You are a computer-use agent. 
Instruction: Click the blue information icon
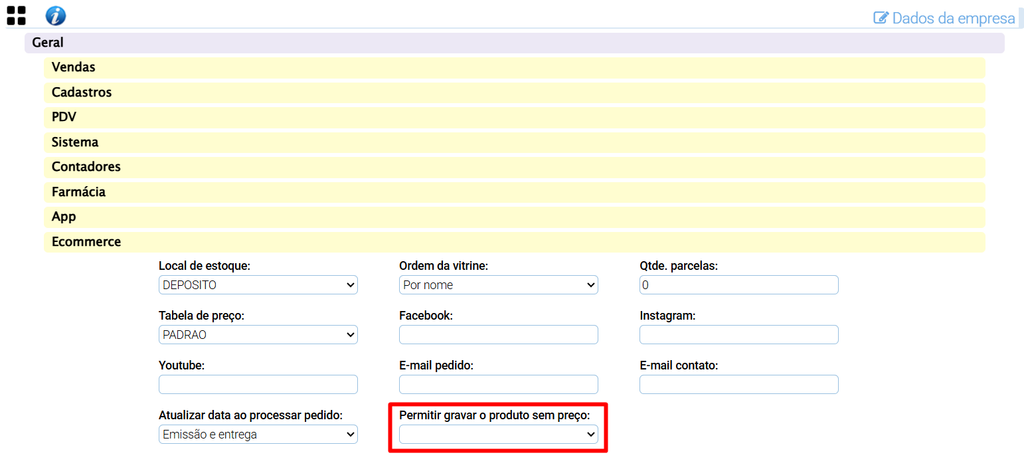[56, 16]
